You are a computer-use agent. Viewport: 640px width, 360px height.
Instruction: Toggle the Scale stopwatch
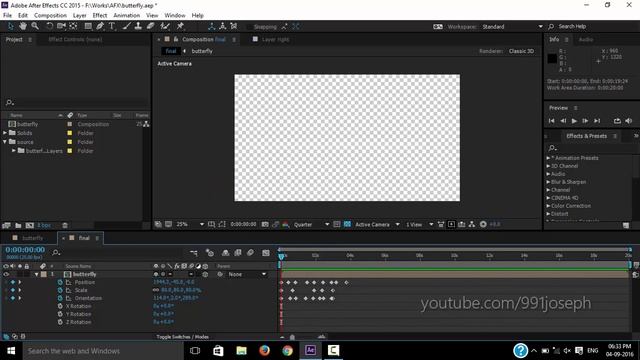click(60, 290)
